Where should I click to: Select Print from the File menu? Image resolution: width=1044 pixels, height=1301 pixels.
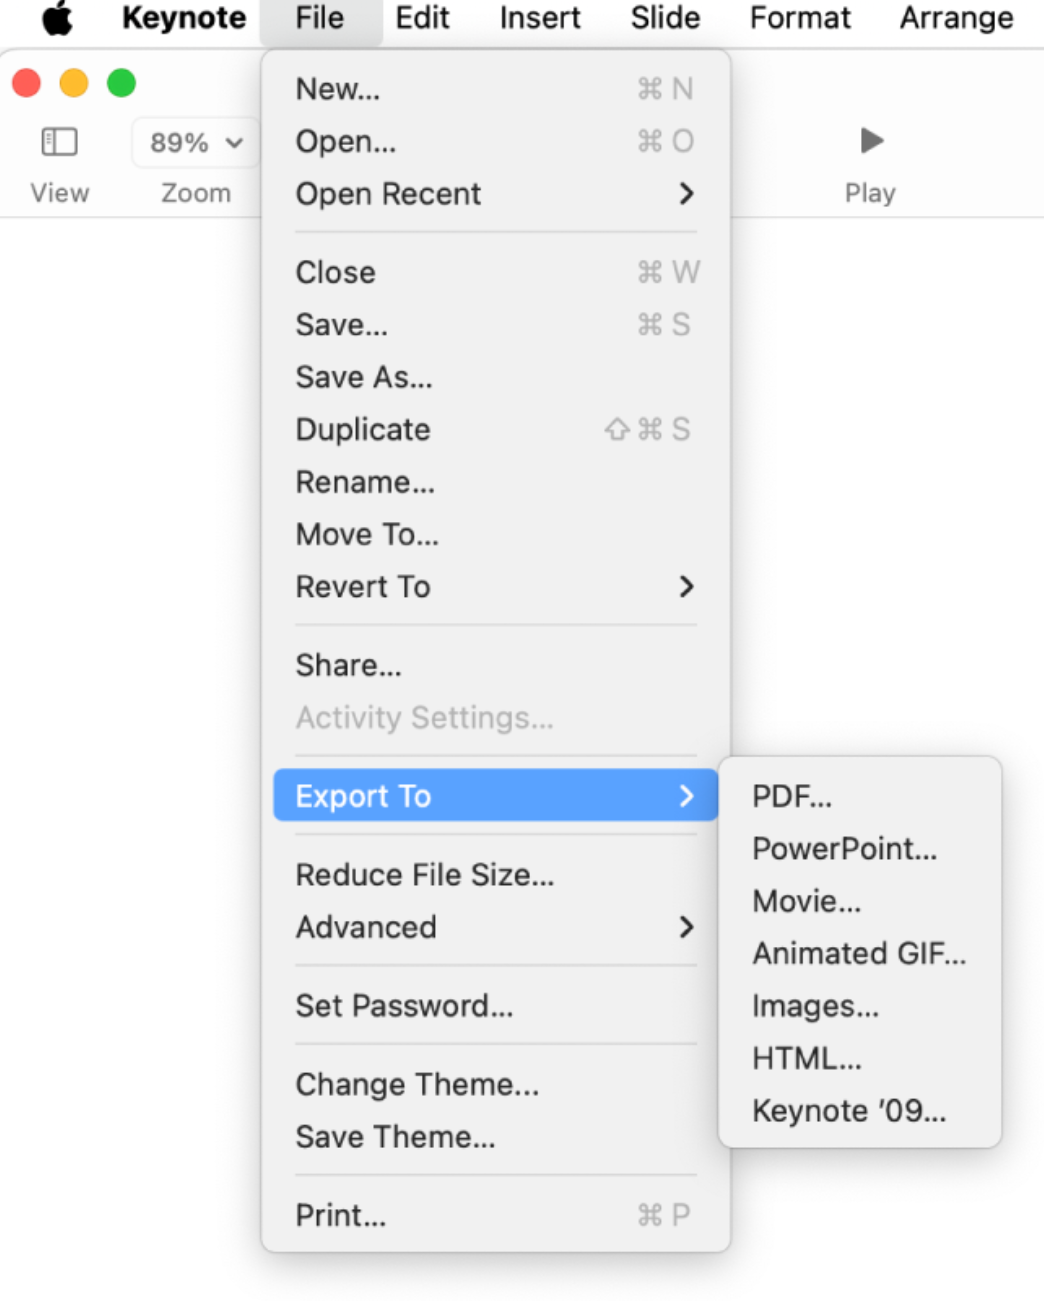point(341,1214)
